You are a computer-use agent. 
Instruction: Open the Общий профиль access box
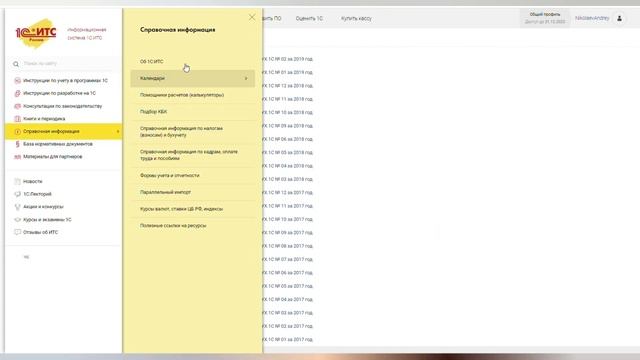pyautogui.click(x=544, y=18)
